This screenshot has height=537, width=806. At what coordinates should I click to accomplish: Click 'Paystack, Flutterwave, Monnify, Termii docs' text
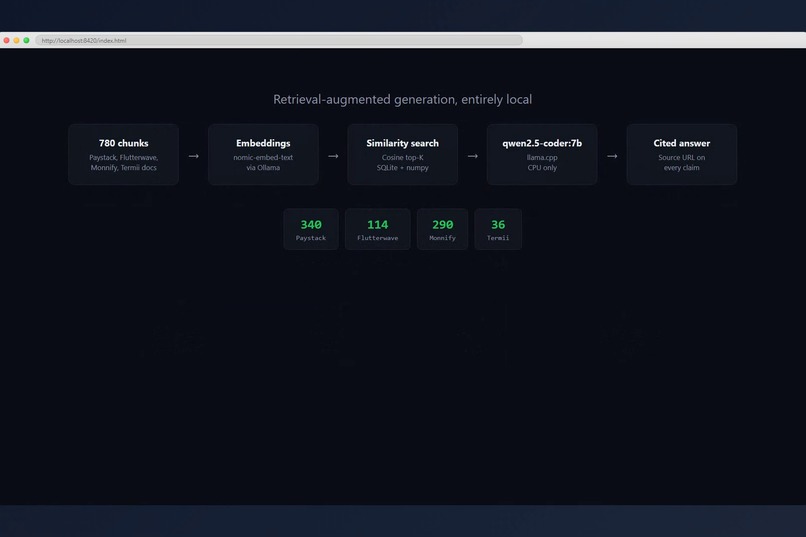pos(123,162)
